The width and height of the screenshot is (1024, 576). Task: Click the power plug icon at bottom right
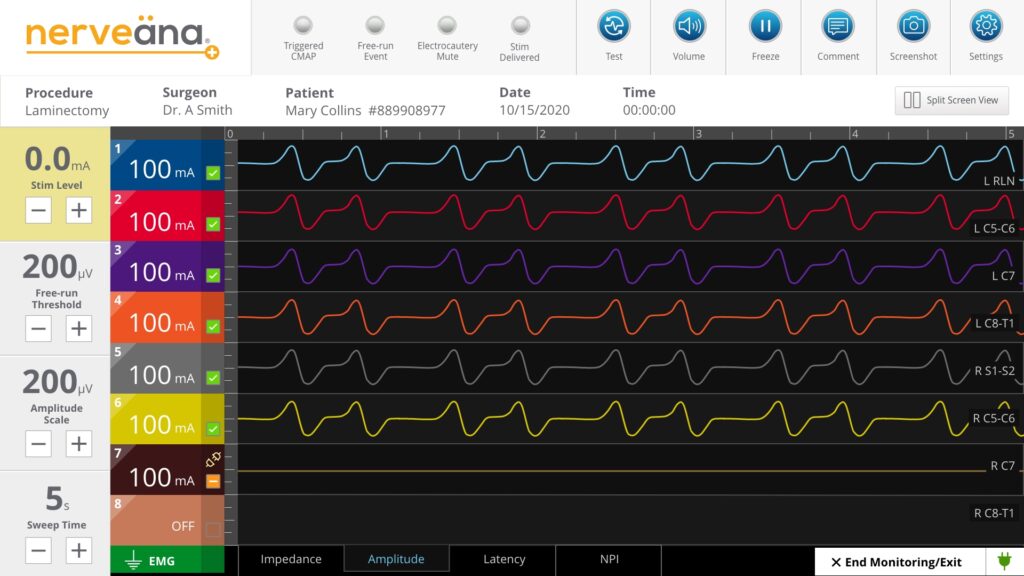coord(1003,561)
